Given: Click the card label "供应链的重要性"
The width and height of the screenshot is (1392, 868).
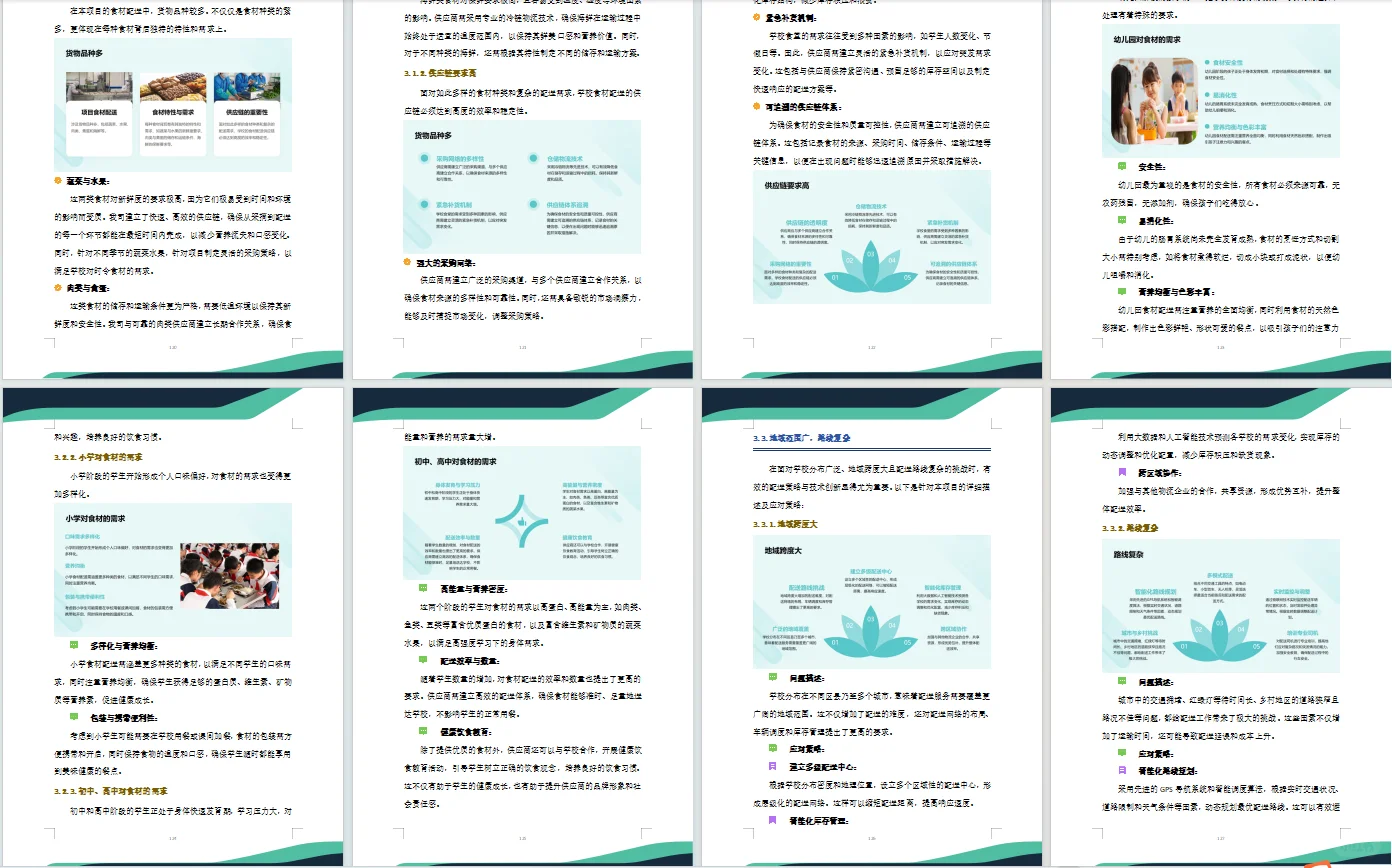Looking at the screenshot, I should tap(248, 113).
